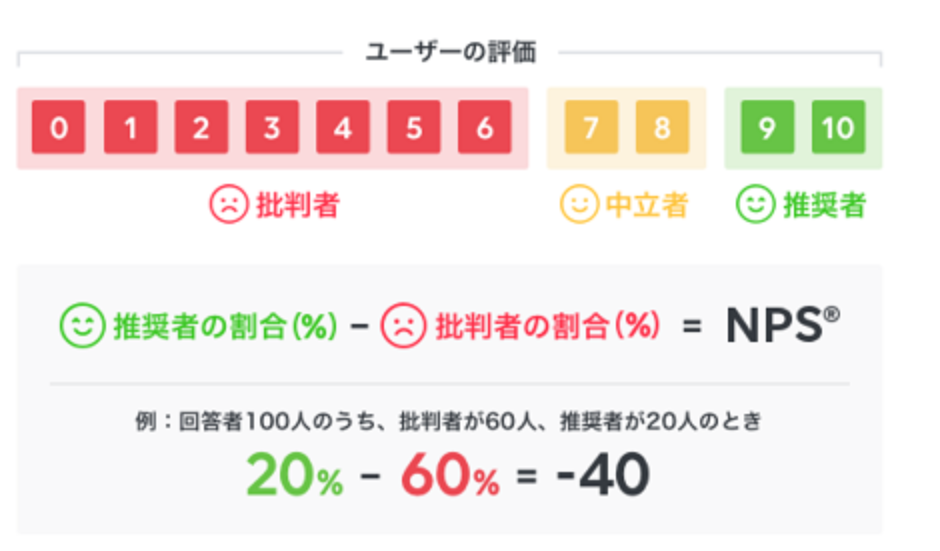Choose rating 2 in the red group

coord(201,127)
